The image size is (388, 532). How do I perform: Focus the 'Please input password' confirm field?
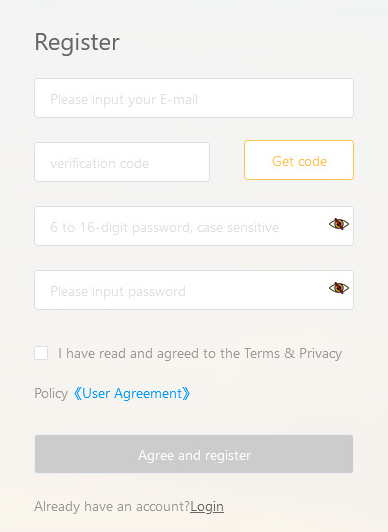[194, 290]
